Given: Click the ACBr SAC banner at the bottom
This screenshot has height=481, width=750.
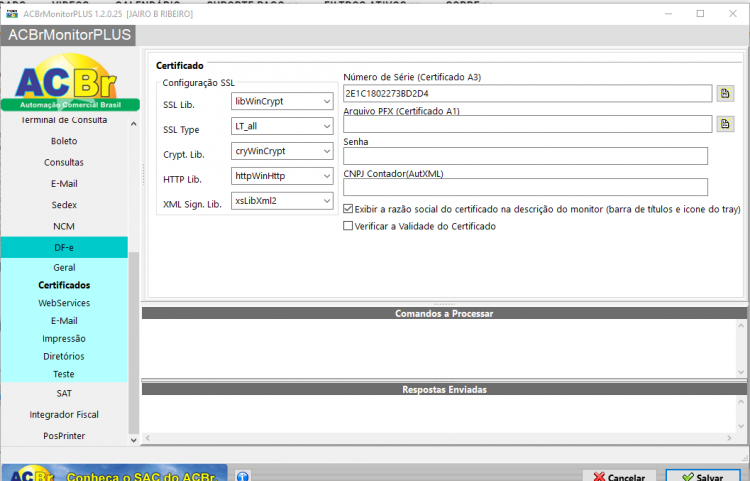Looking at the screenshot, I should (x=115, y=473).
